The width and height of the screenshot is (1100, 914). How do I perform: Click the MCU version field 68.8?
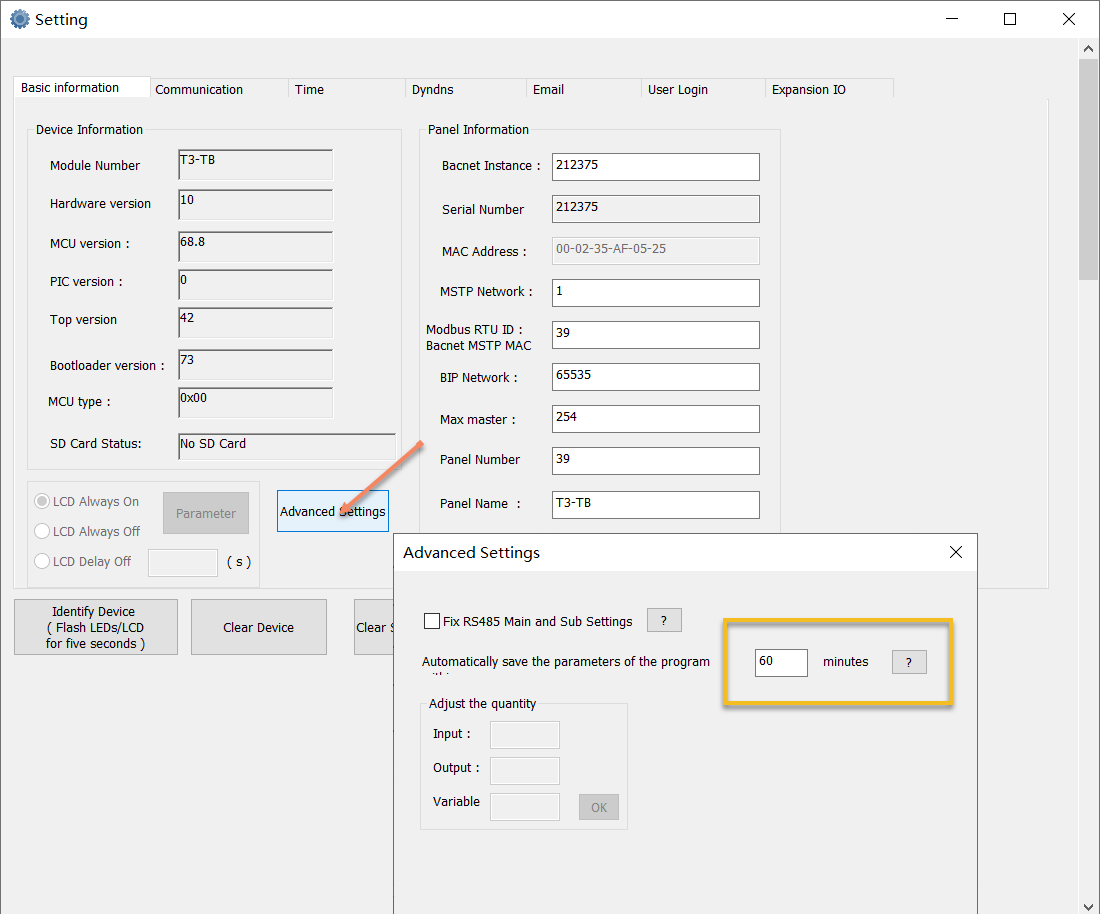[255, 246]
